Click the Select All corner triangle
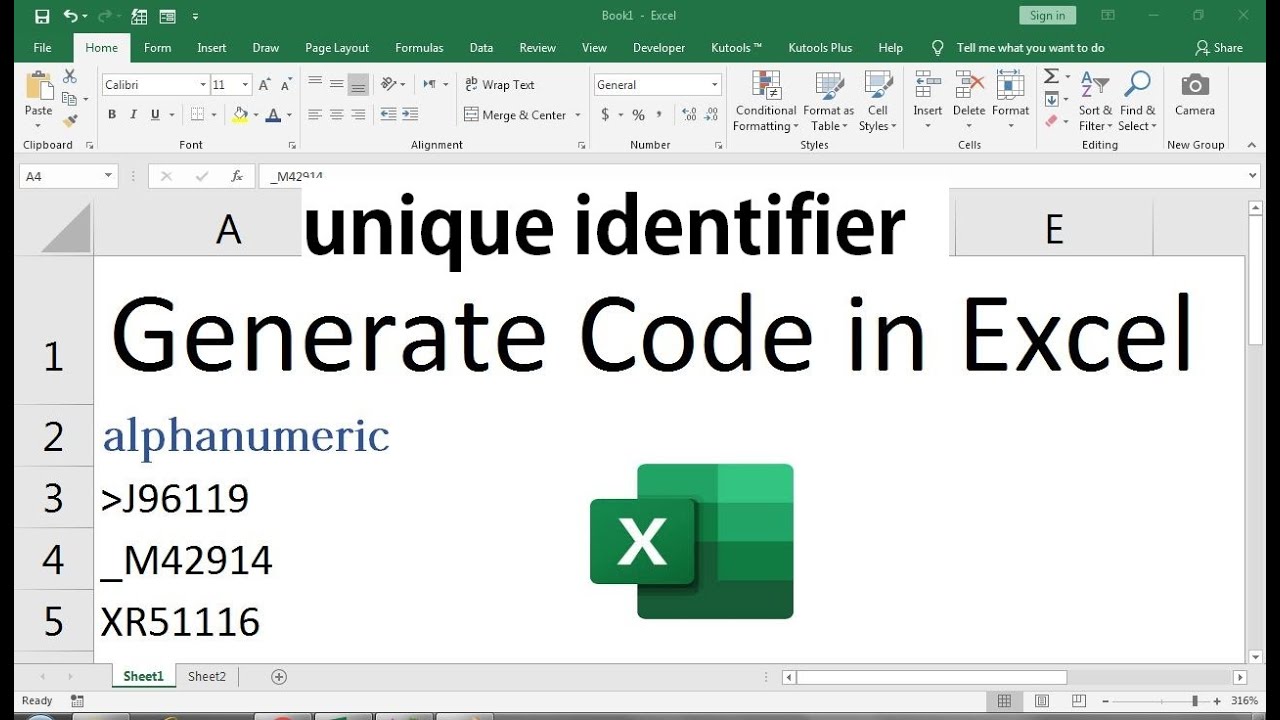 (x=67, y=229)
